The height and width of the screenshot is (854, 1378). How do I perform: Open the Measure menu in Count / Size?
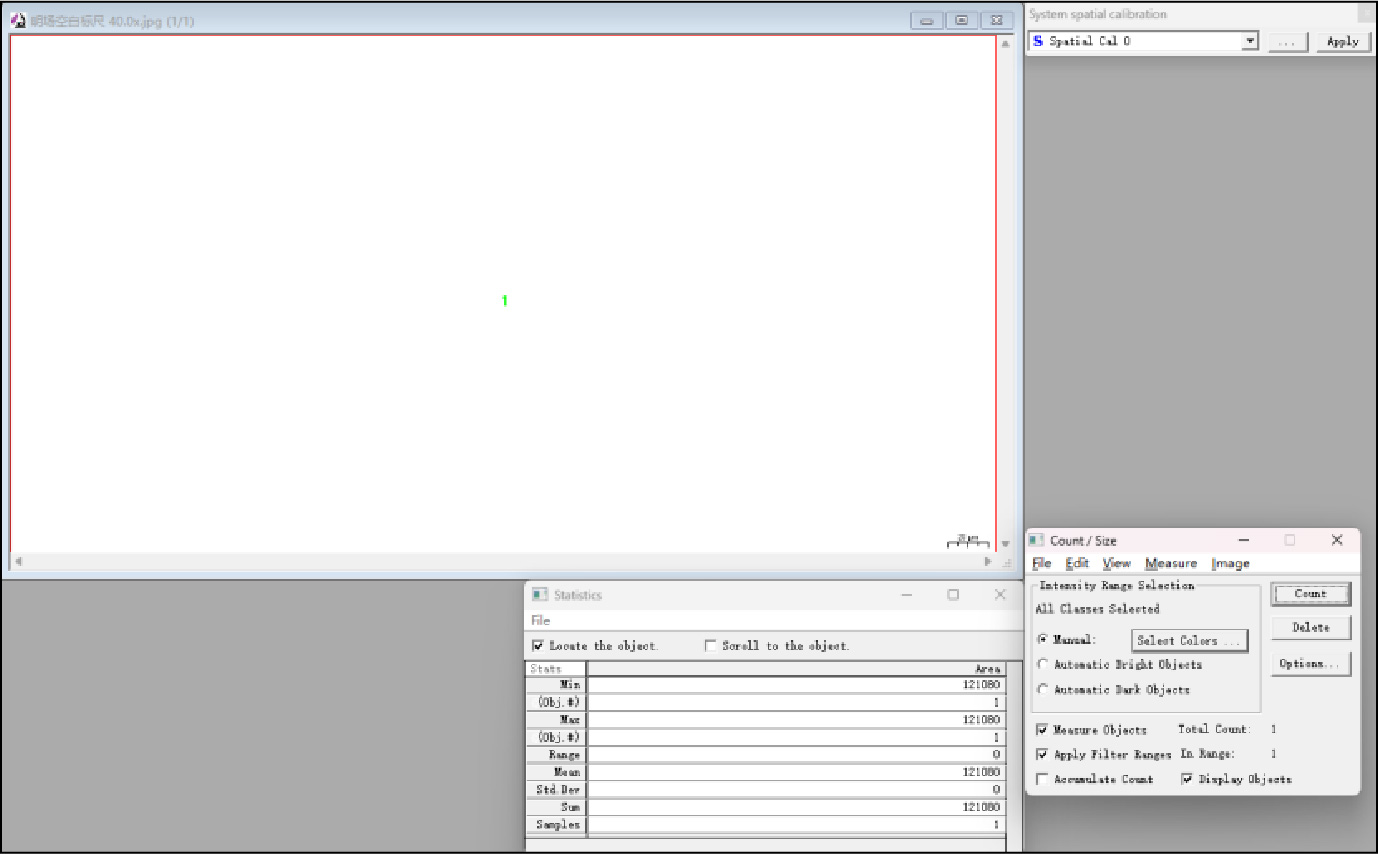[1170, 564]
